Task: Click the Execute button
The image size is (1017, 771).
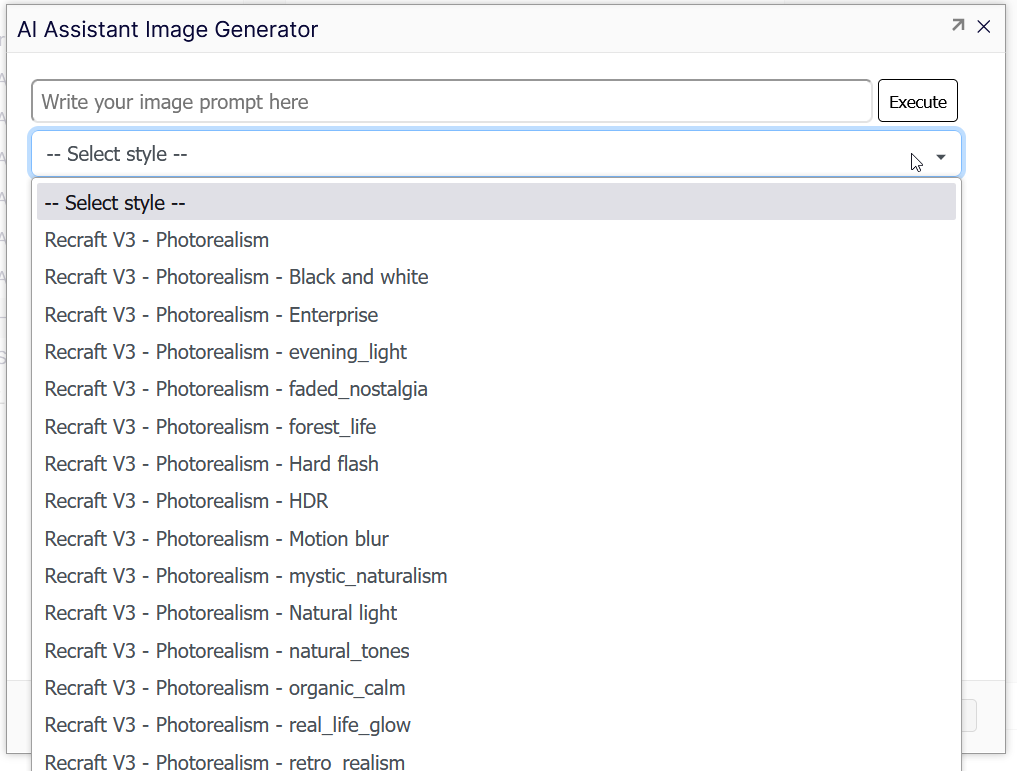Action: point(917,101)
